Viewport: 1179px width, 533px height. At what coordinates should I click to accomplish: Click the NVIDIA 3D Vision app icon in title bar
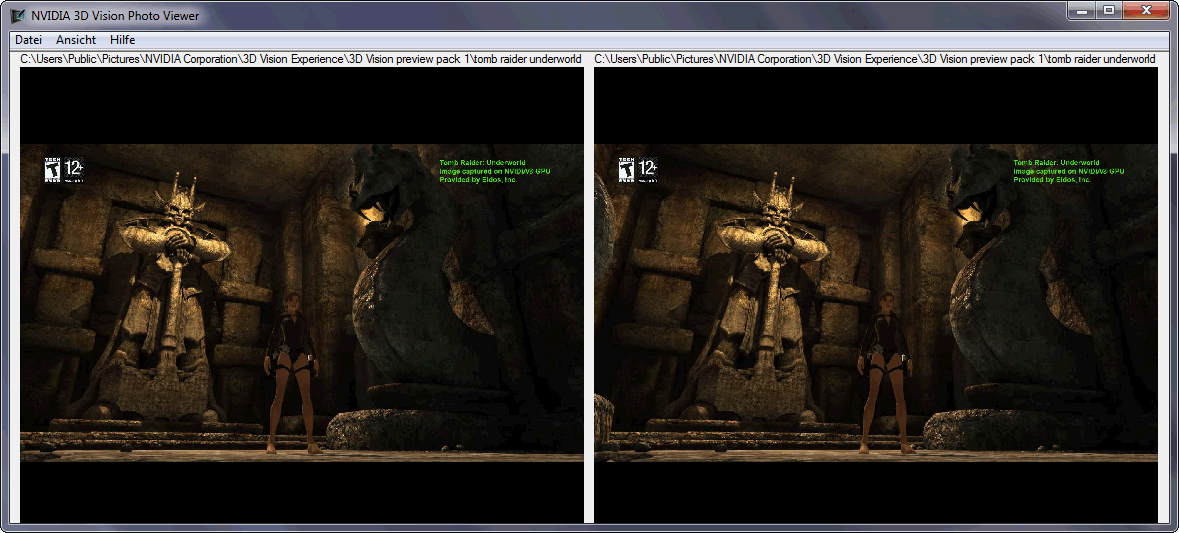[x=18, y=15]
